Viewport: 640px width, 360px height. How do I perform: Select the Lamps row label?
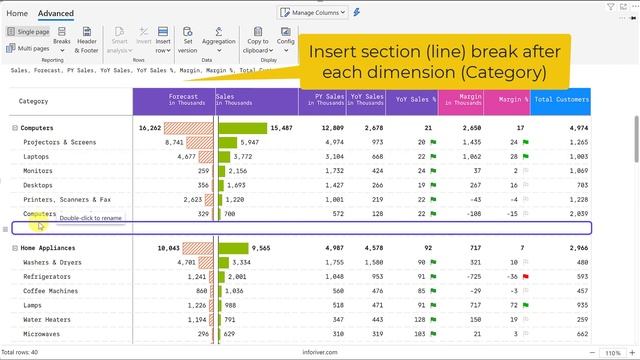[32, 305]
